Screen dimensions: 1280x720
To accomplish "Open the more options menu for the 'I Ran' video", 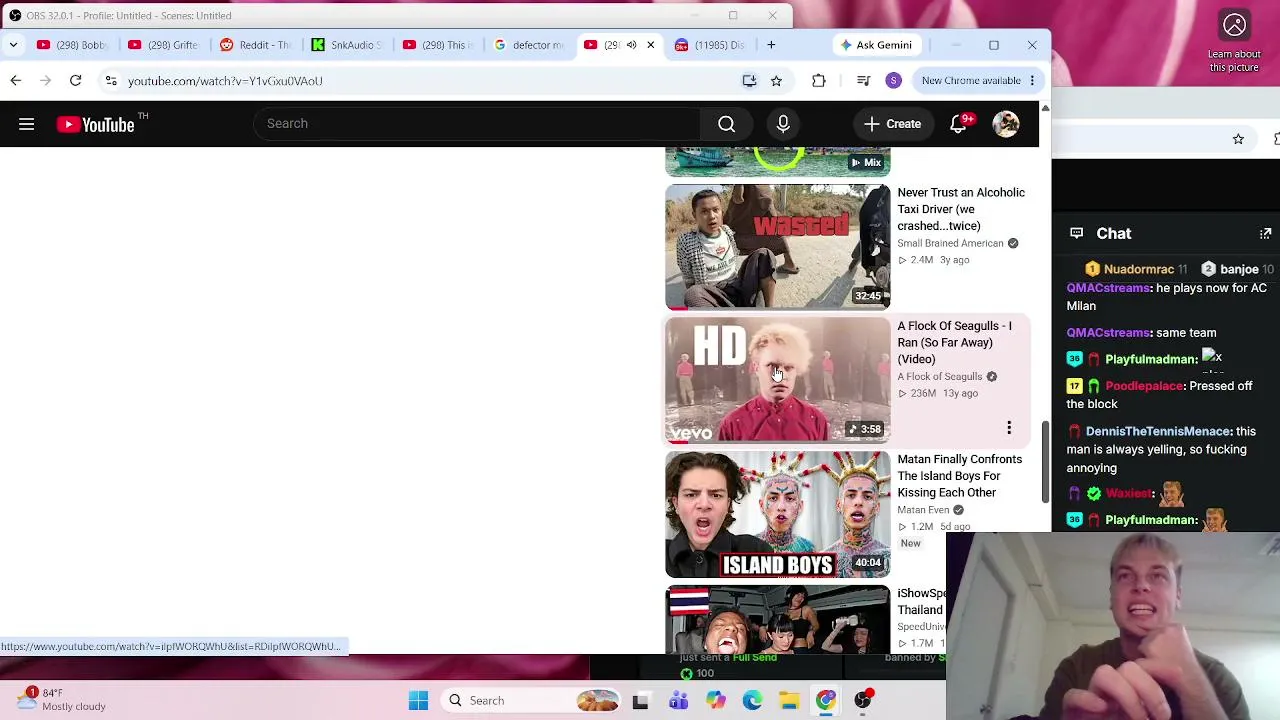I will tap(1009, 428).
